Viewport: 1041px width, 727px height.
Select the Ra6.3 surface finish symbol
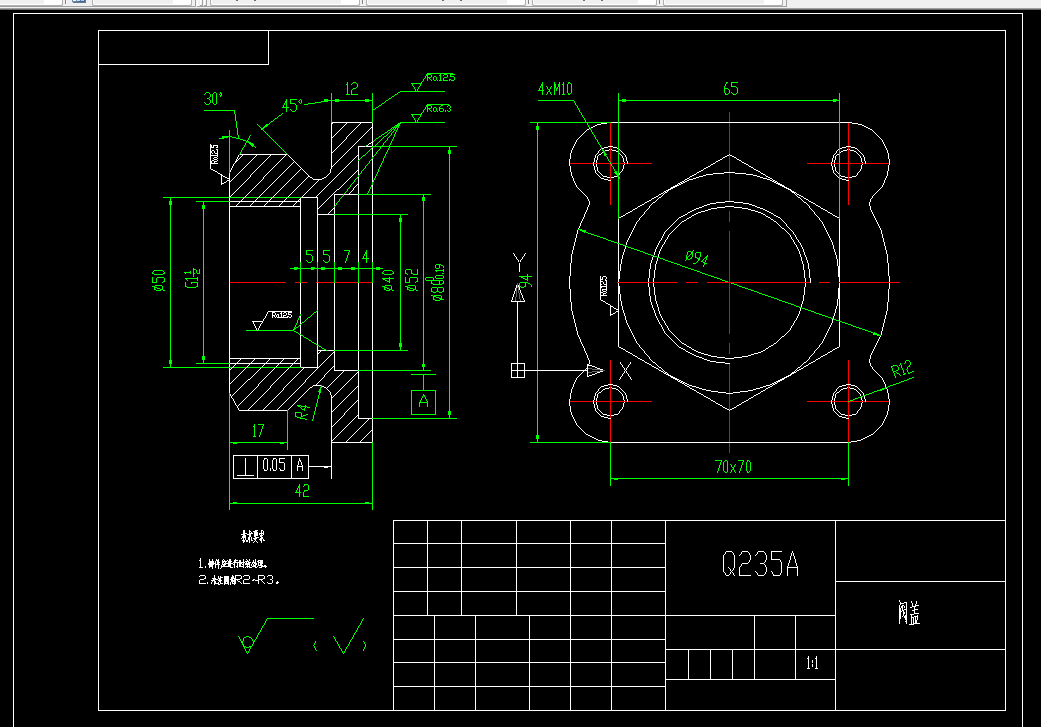click(x=430, y=112)
